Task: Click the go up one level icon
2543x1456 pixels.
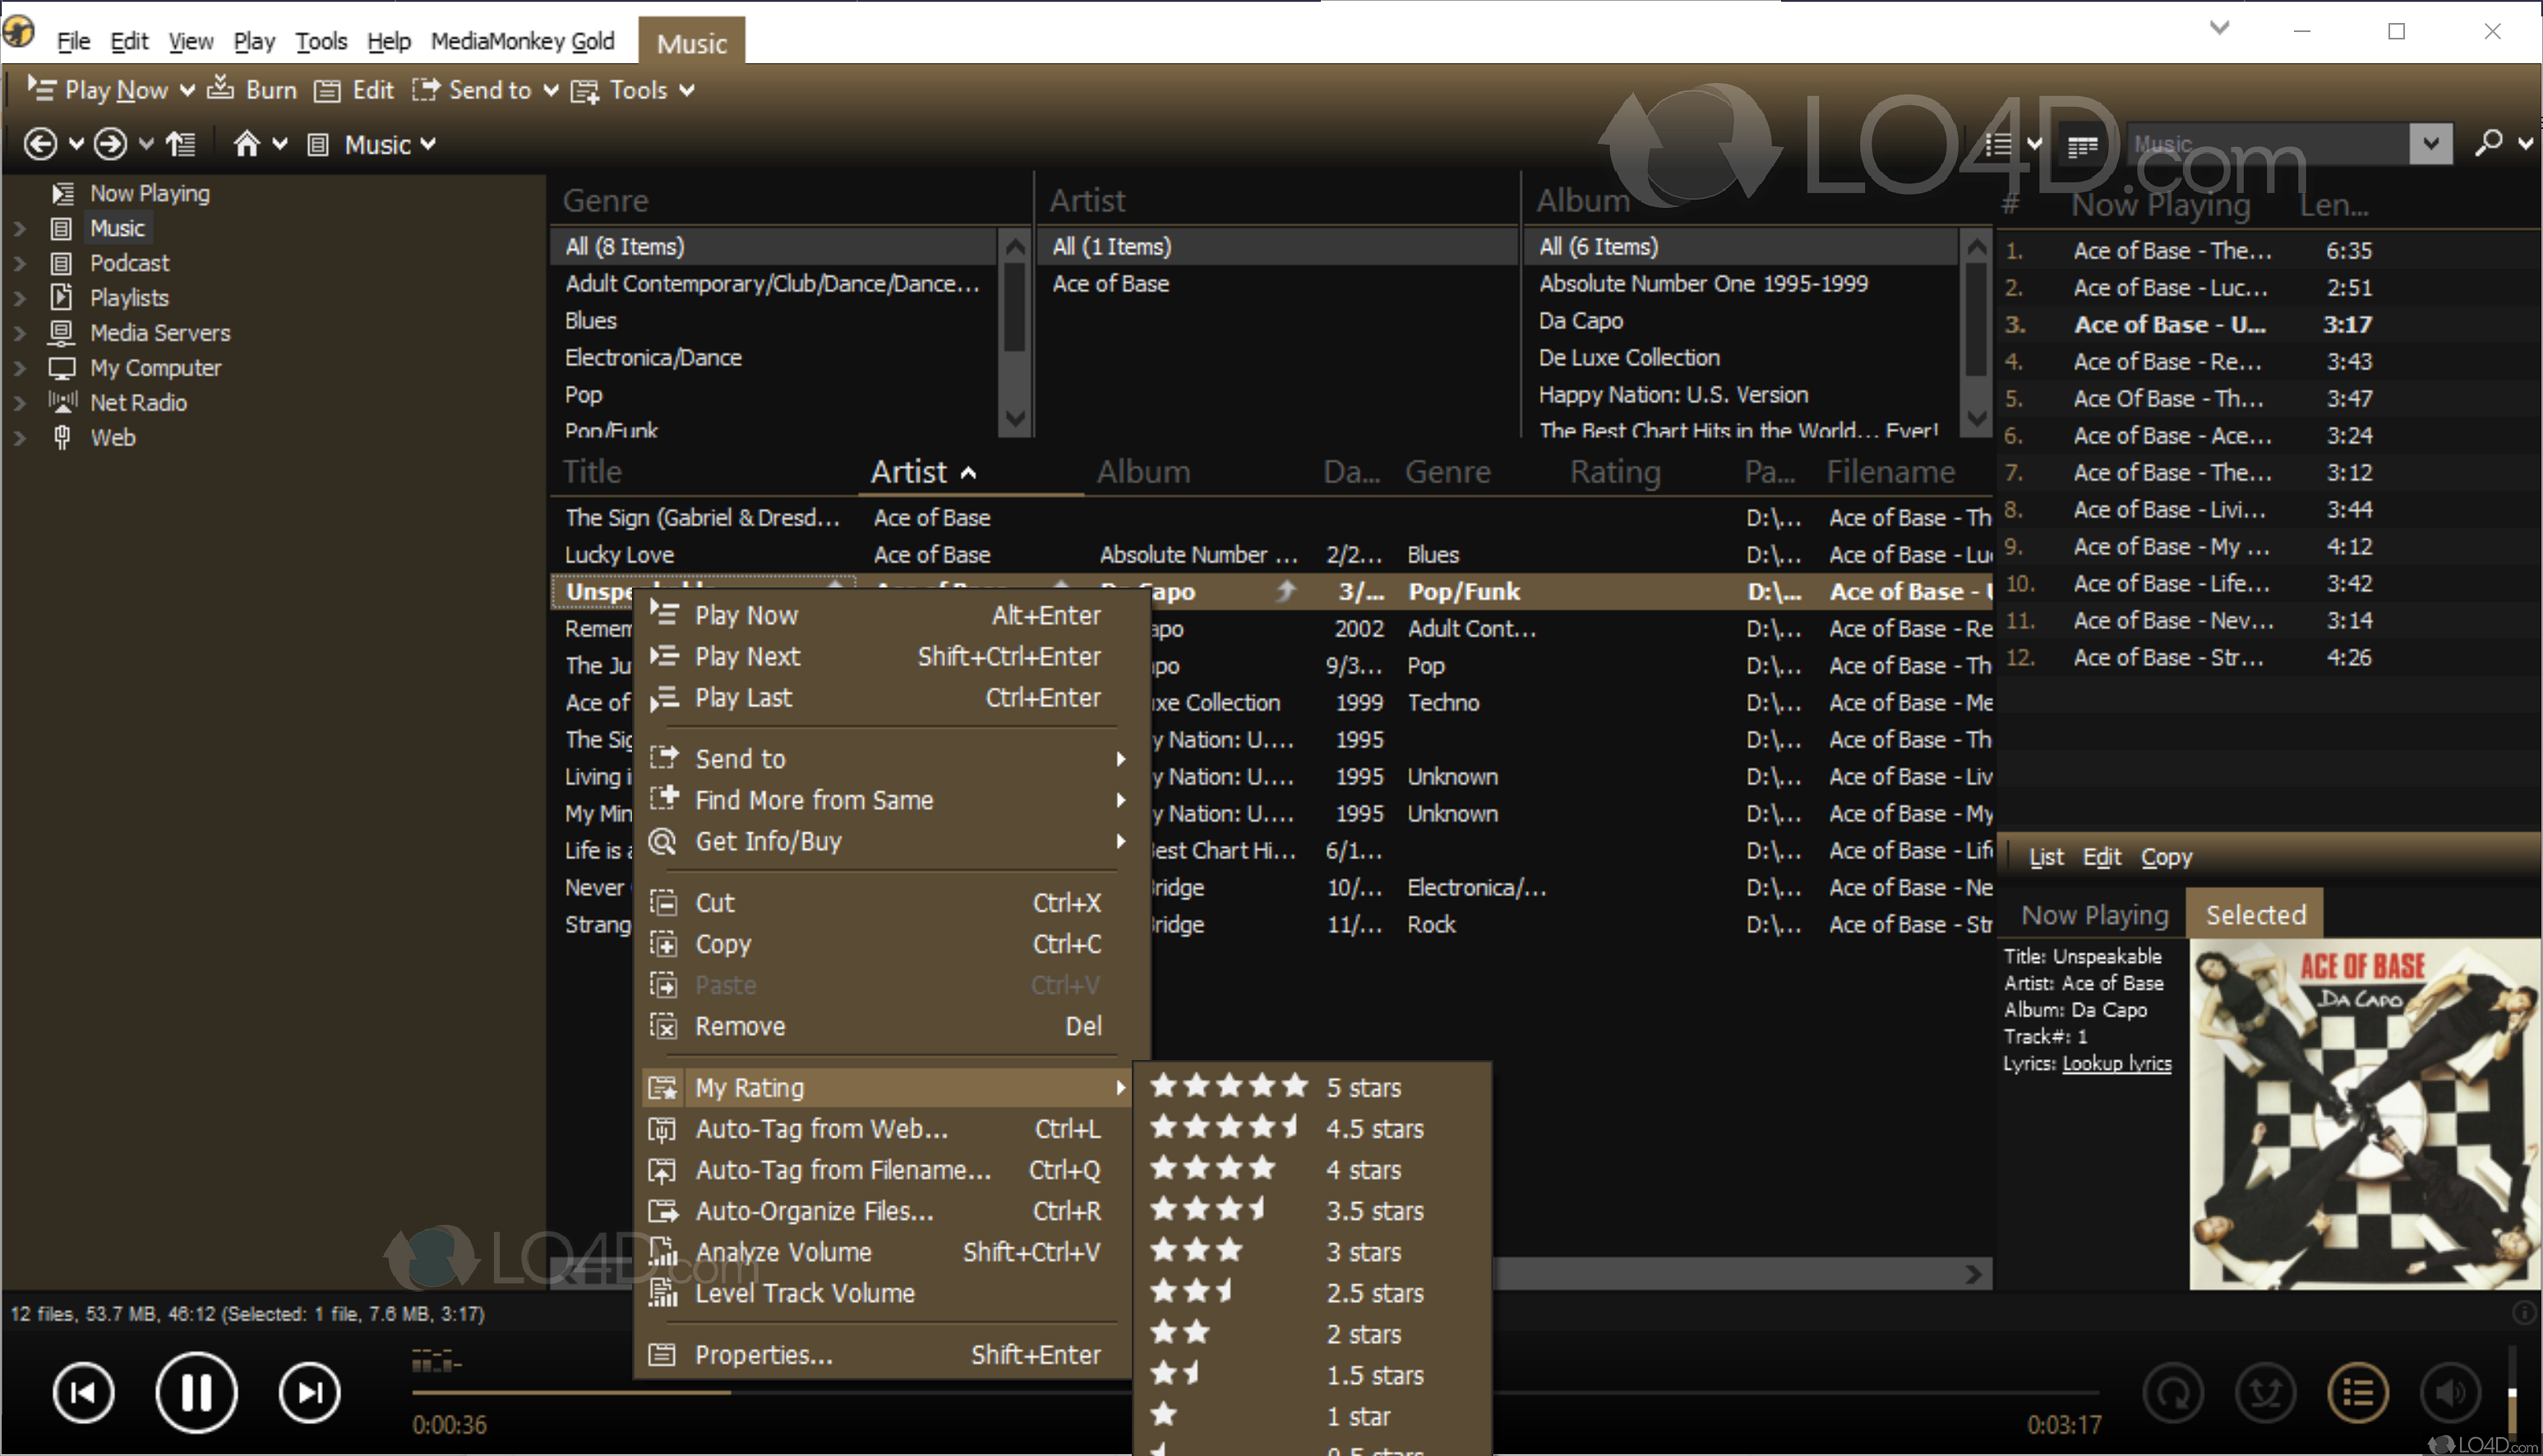Action: click(x=181, y=144)
